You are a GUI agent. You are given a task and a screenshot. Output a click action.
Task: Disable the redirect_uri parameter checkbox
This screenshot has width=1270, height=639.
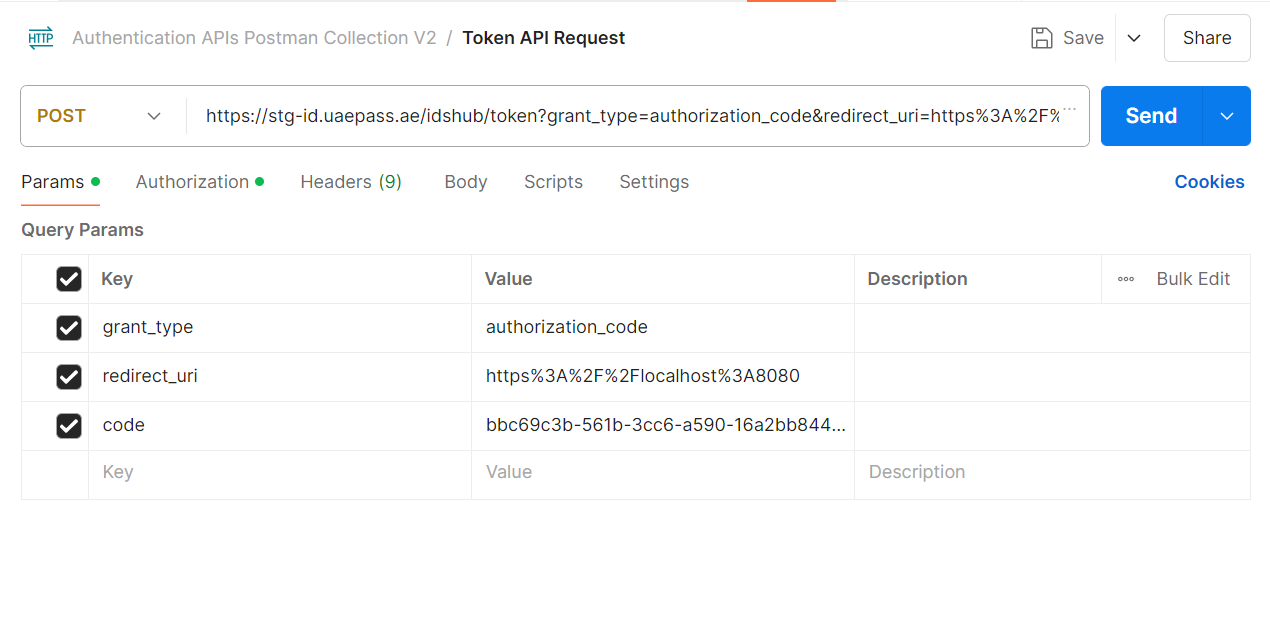tap(69, 376)
